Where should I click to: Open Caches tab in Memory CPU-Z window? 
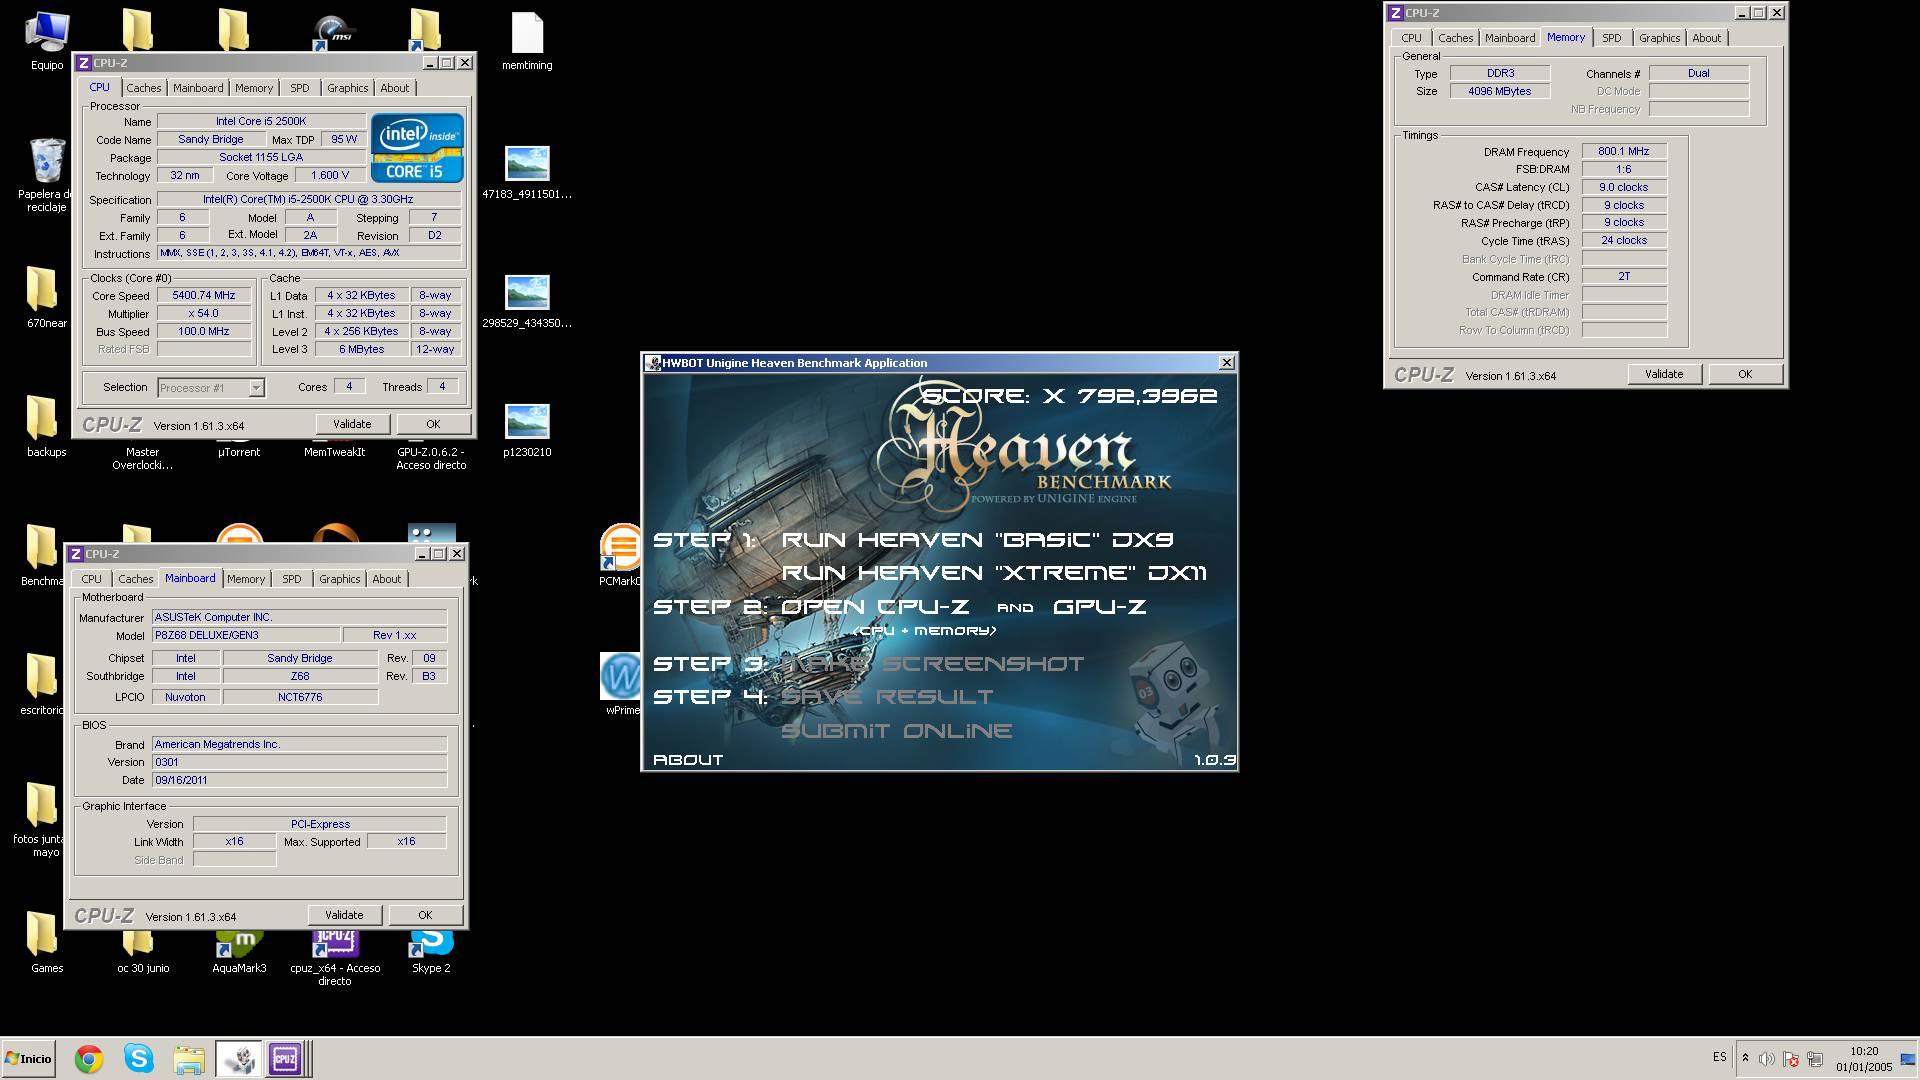pyautogui.click(x=1456, y=38)
